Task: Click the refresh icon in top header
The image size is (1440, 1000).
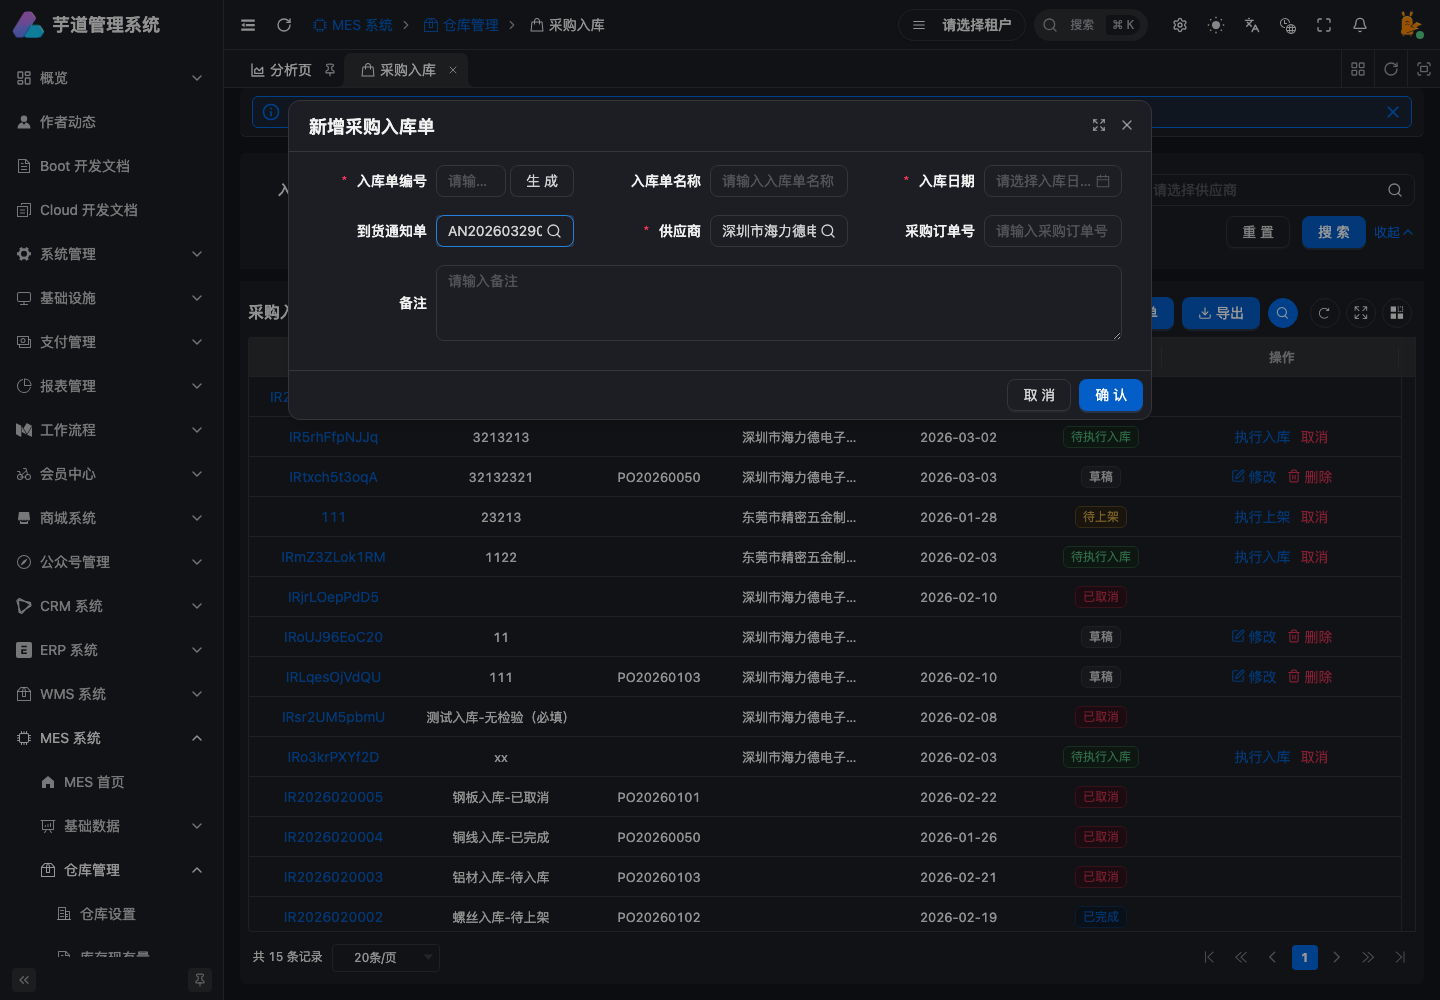Action: (284, 25)
